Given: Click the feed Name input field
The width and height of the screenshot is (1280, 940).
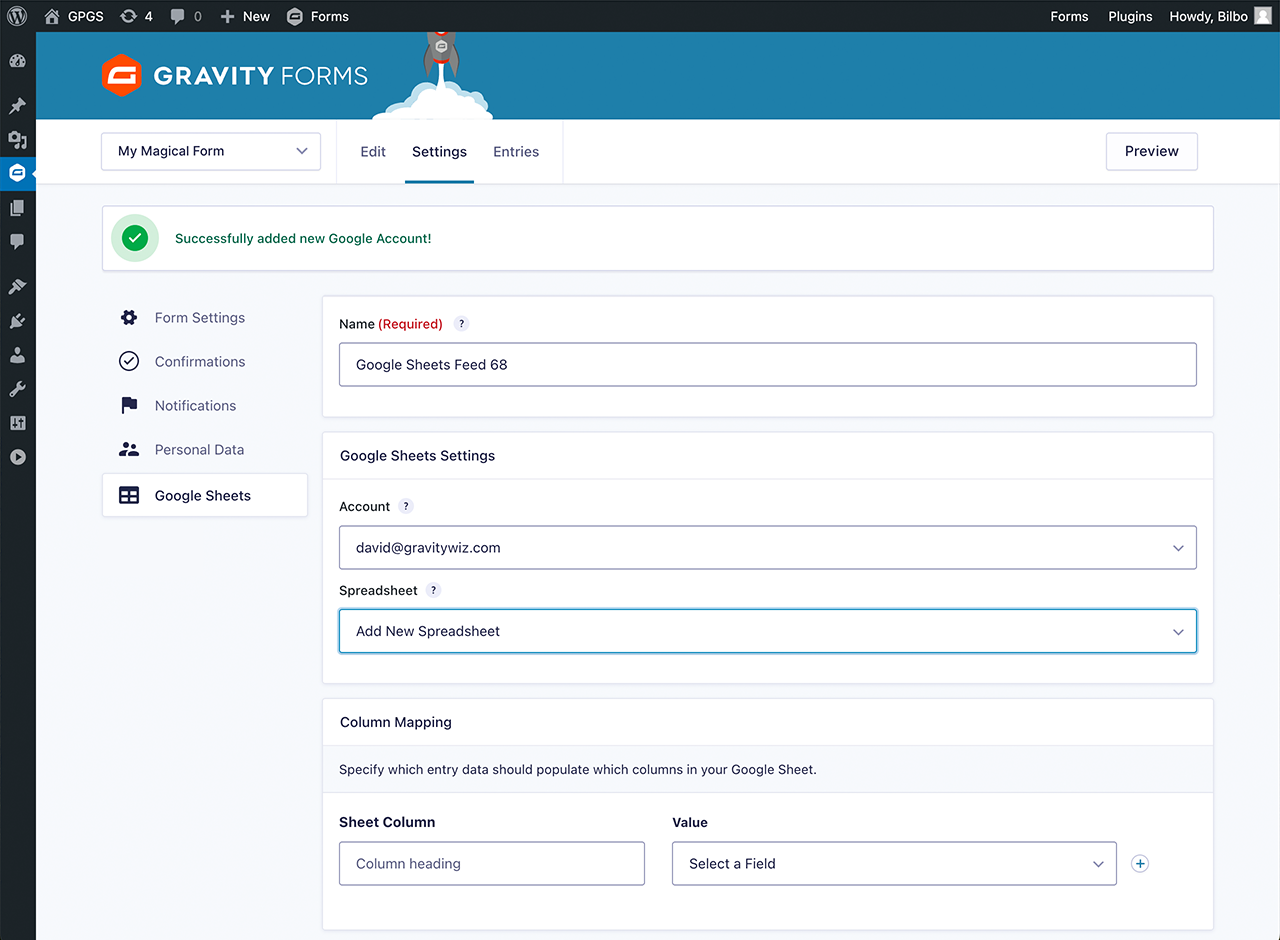Looking at the screenshot, I should (x=768, y=365).
